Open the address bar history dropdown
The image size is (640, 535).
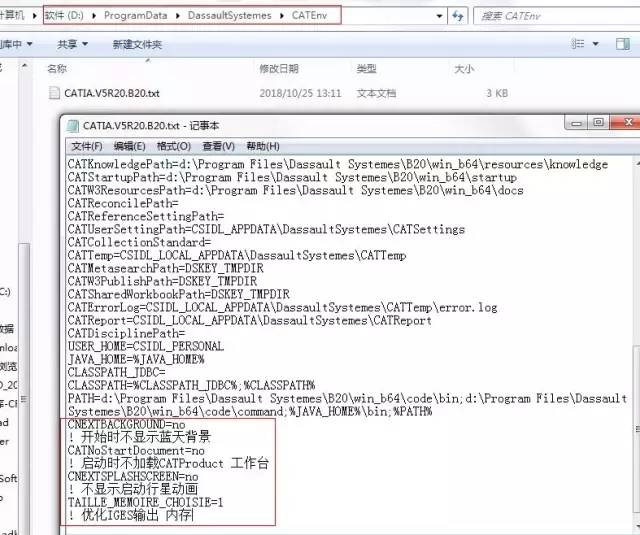click(x=439, y=16)
